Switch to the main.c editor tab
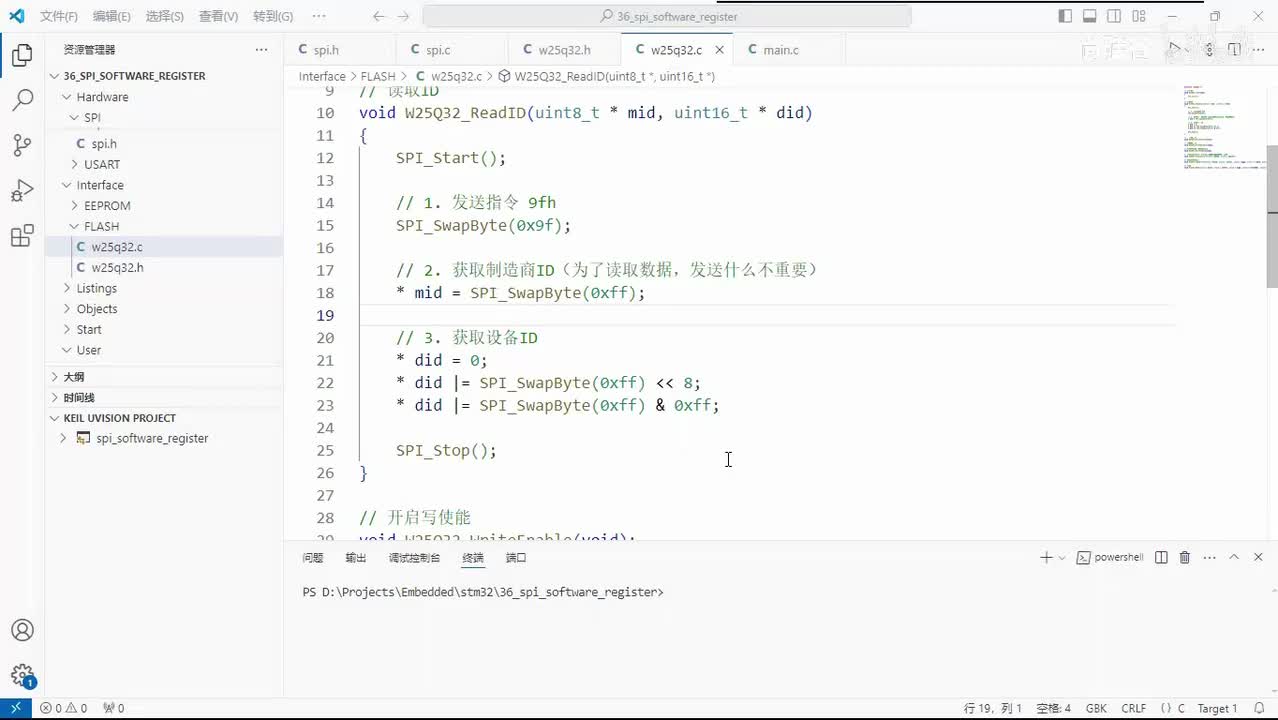1278x720 pixels. [x=780, y=49]
